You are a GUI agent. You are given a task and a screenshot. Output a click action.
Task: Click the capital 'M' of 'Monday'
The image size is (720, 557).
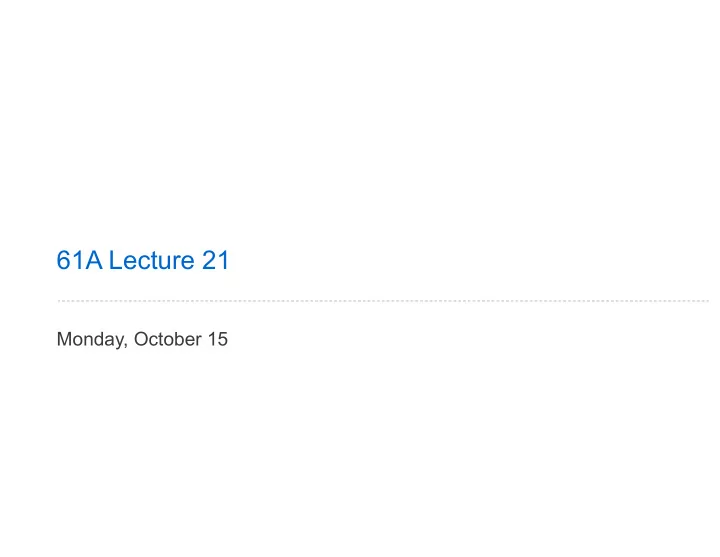63,339
